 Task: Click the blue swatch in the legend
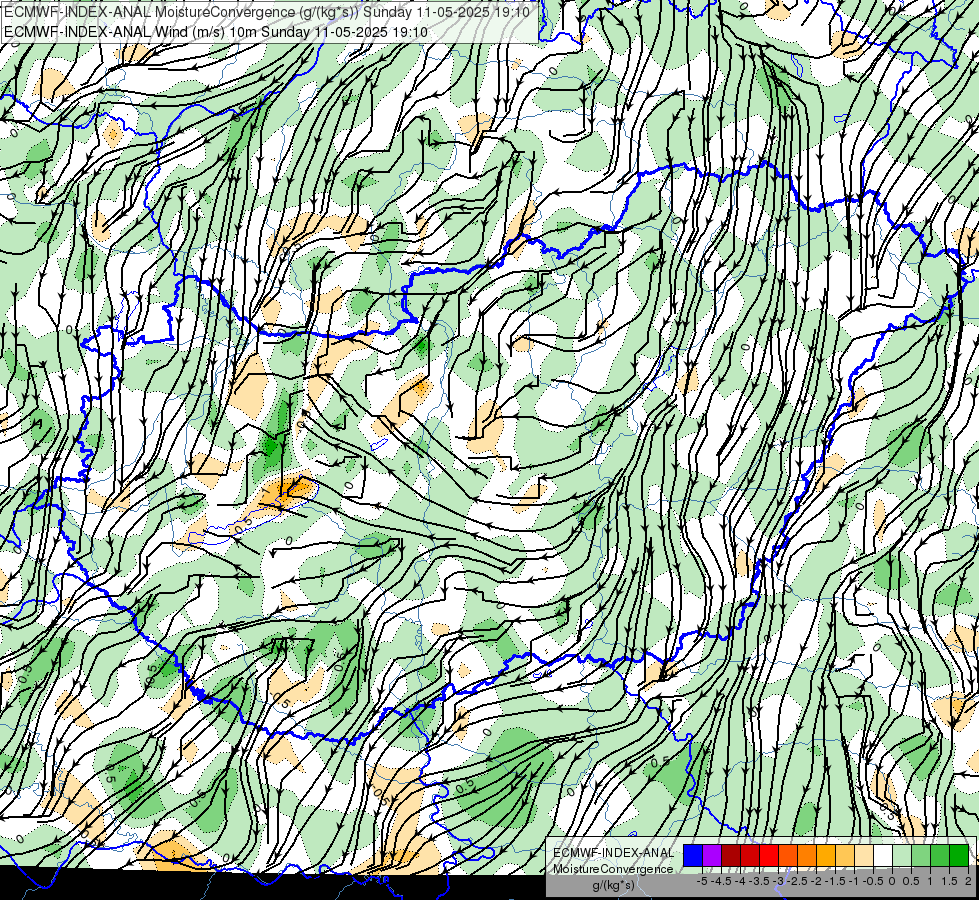click(693, 855)
